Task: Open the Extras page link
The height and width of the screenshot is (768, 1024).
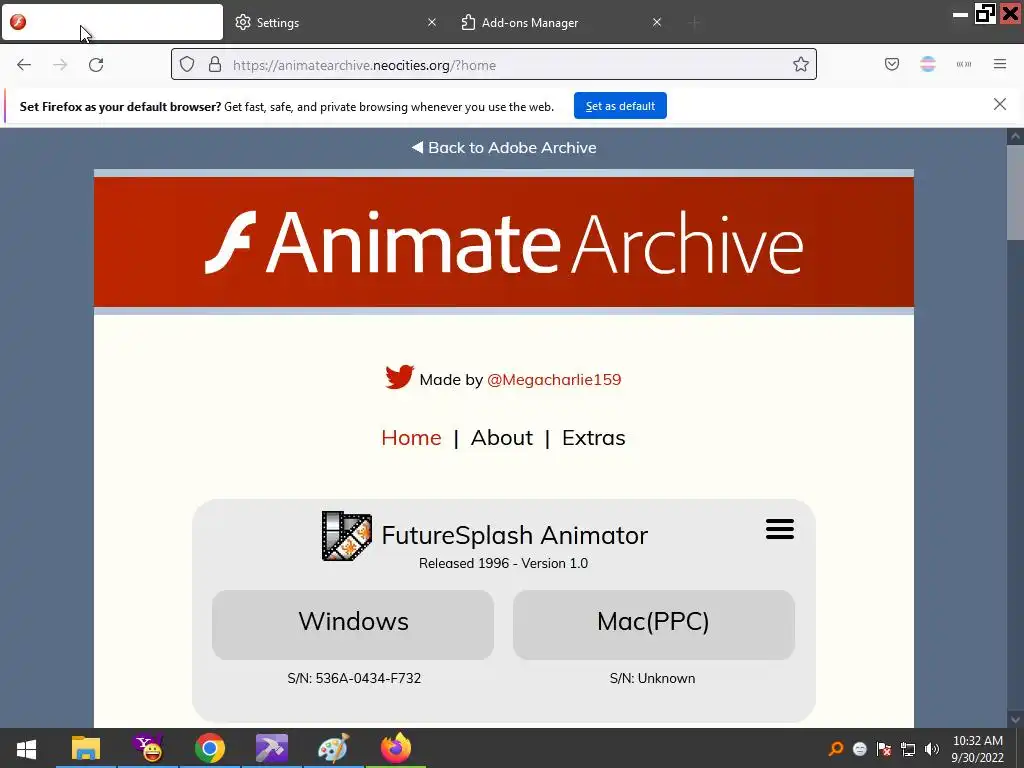Action: pyautogui.click(x=594, y=438)
